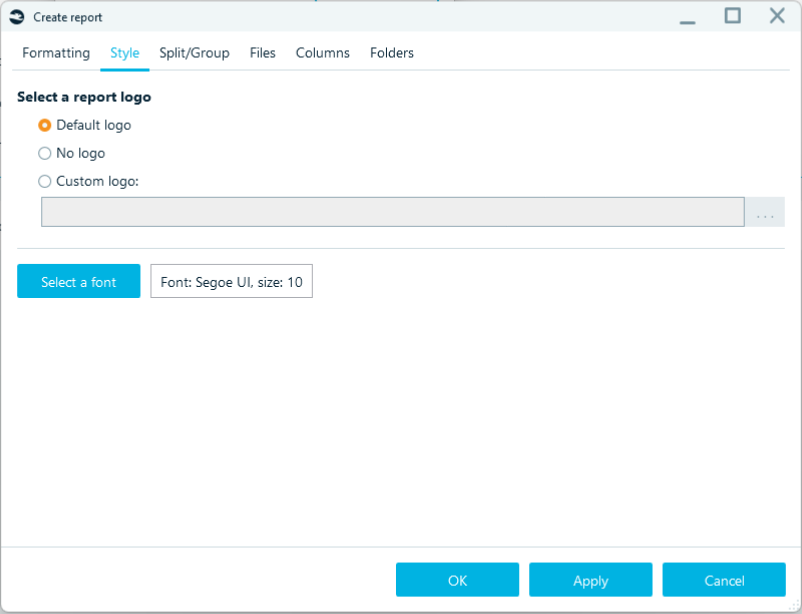Cancel the Create report dialog
This screenshot has height=614, width=802.
point(724,580)
